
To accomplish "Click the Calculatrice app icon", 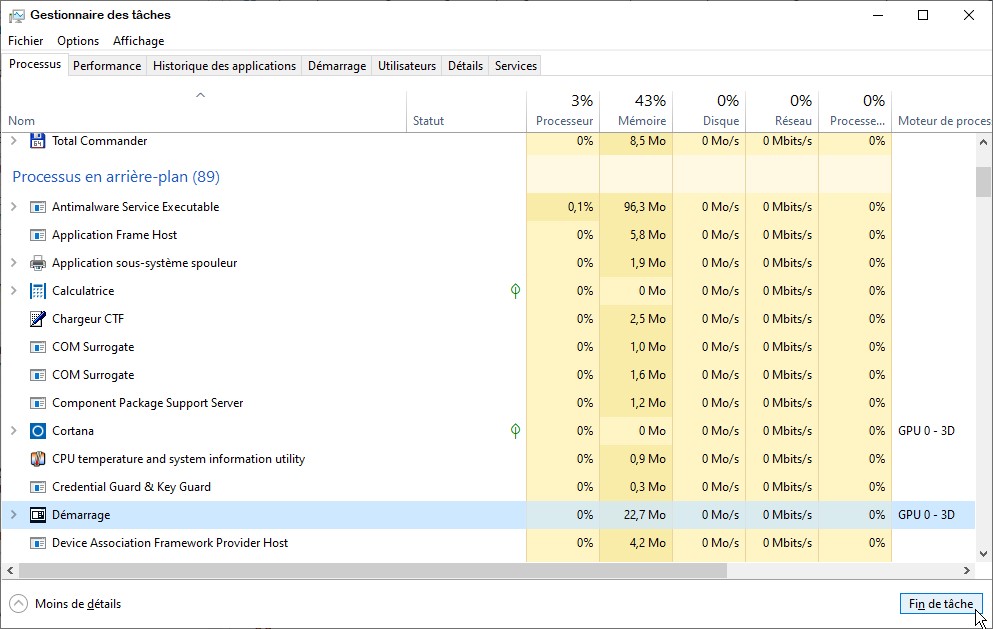I will click(38, 291).
